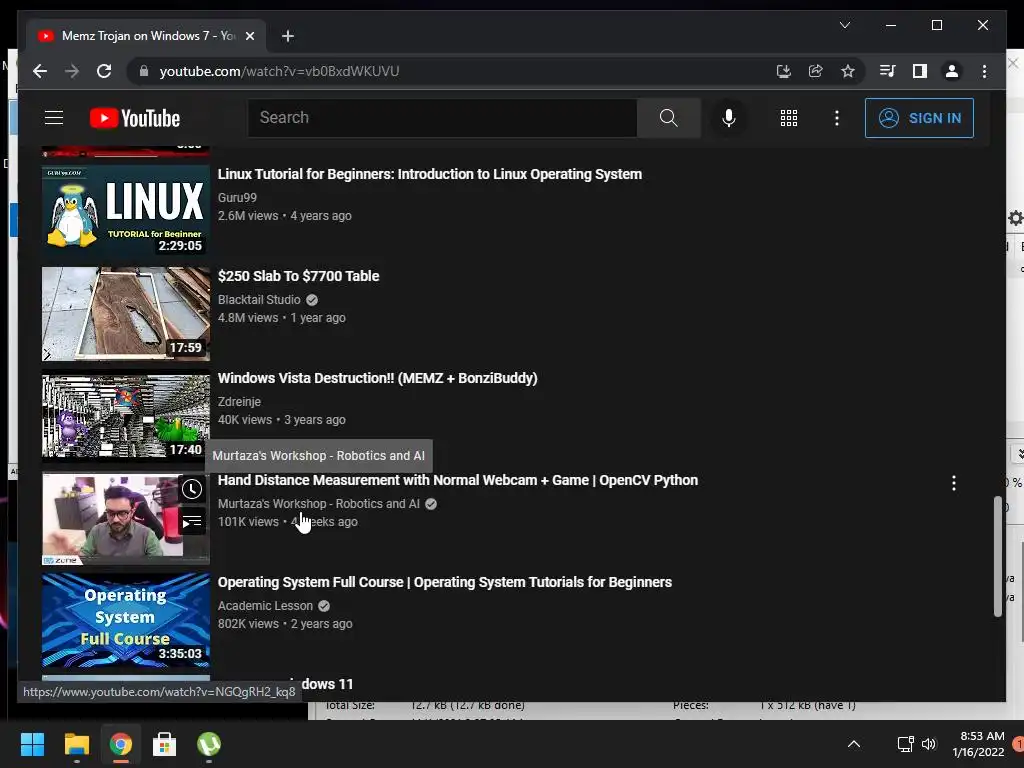
Task: Go back with the browser back arrow
Action: (40, 71)
